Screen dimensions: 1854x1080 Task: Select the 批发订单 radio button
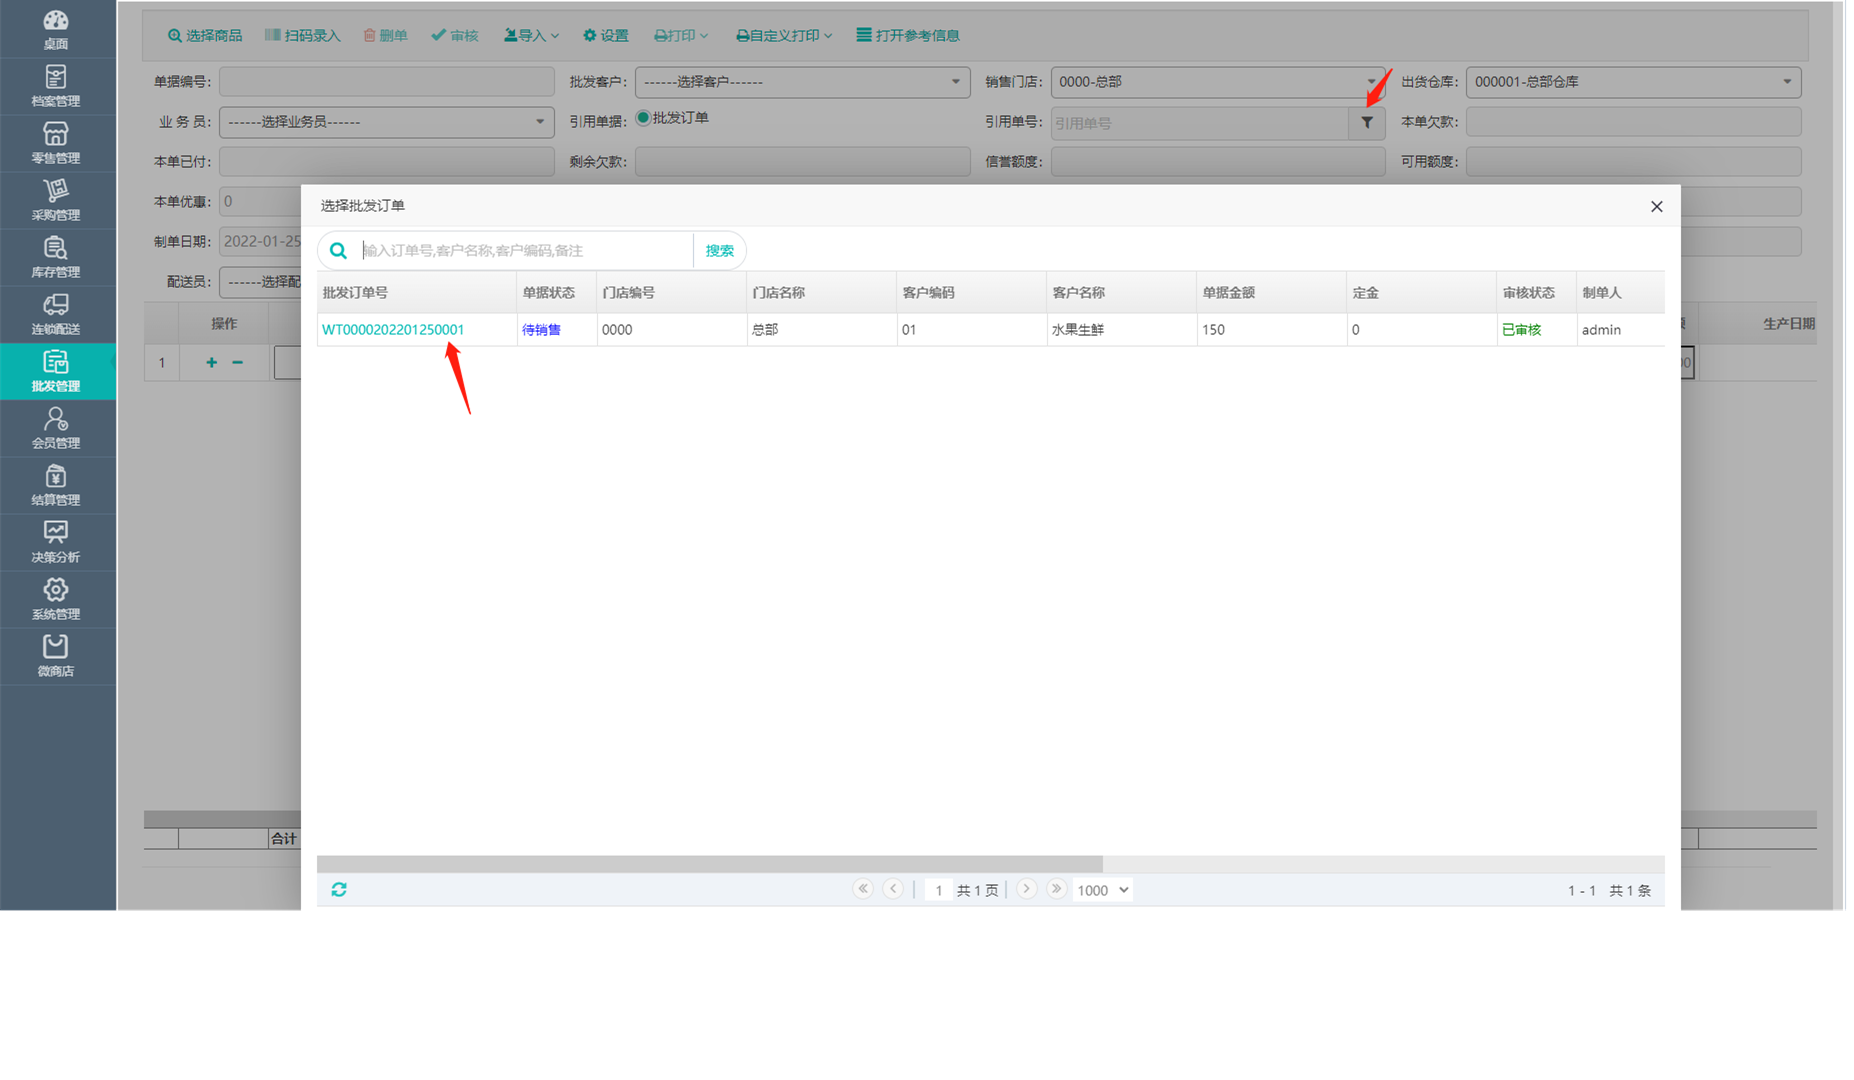tap(643, 118)
